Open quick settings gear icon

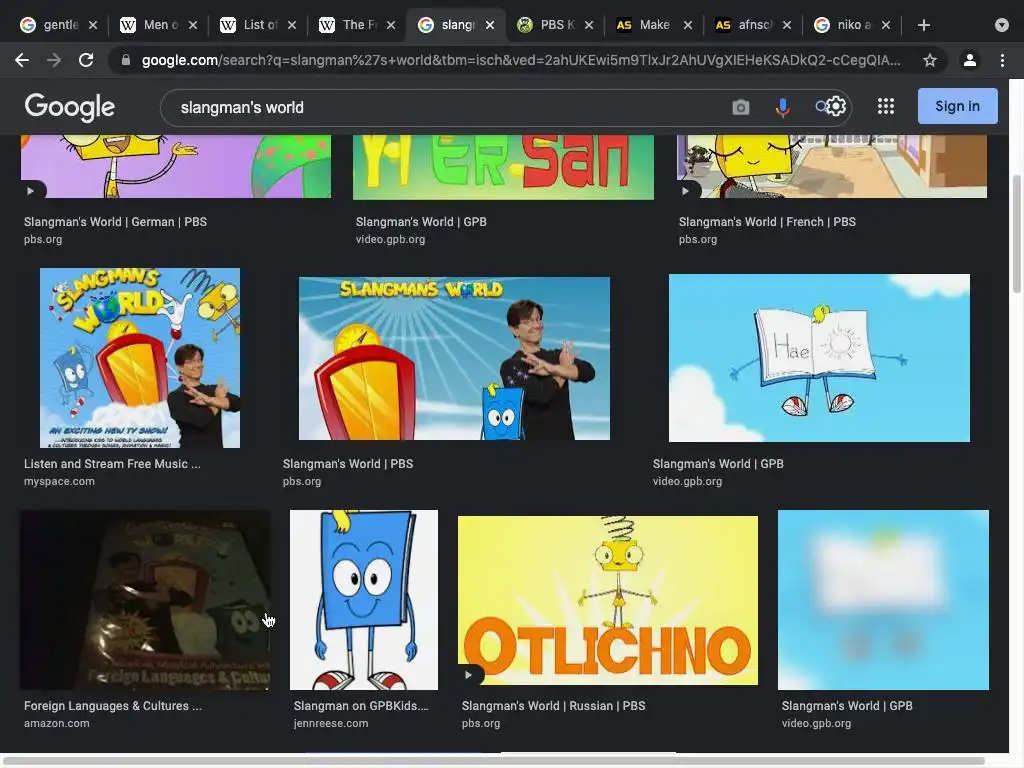click(x=837, y=106)
